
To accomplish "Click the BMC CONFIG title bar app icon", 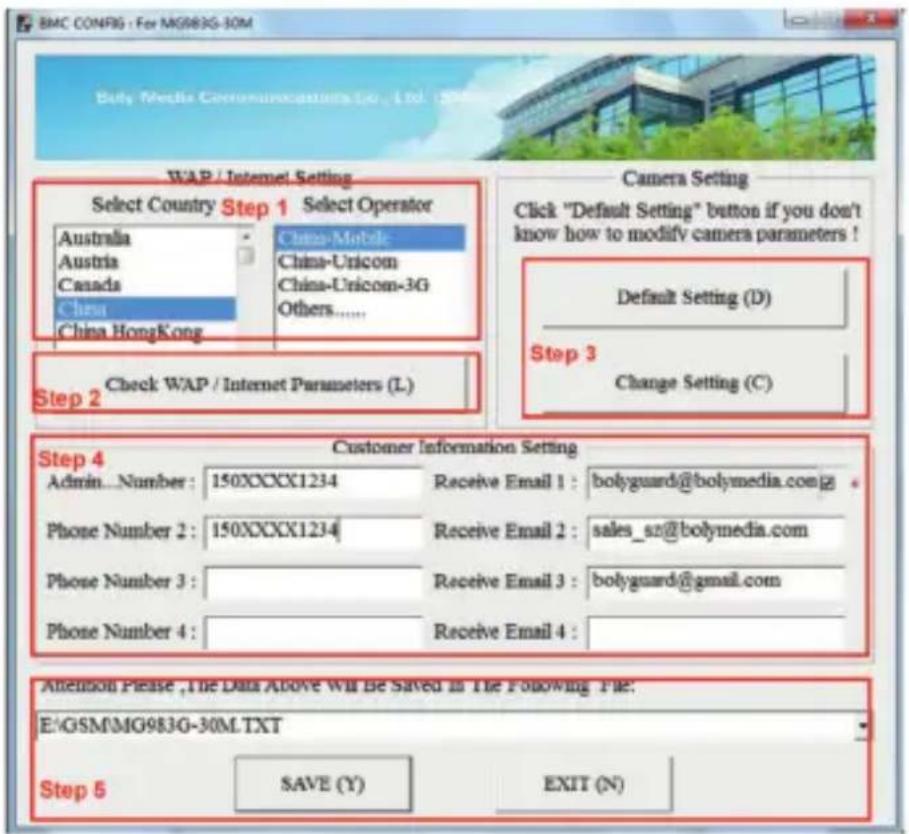I will pyautogui.click(x=24, y=24).
